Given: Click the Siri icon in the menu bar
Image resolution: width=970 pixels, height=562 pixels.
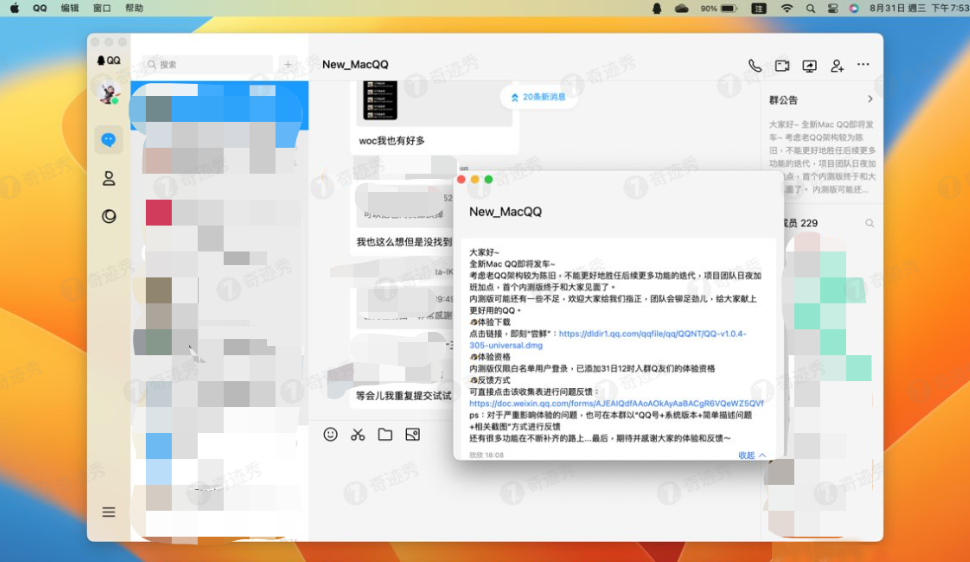Looking at the screenshot, I should click(x=854, y=8).
